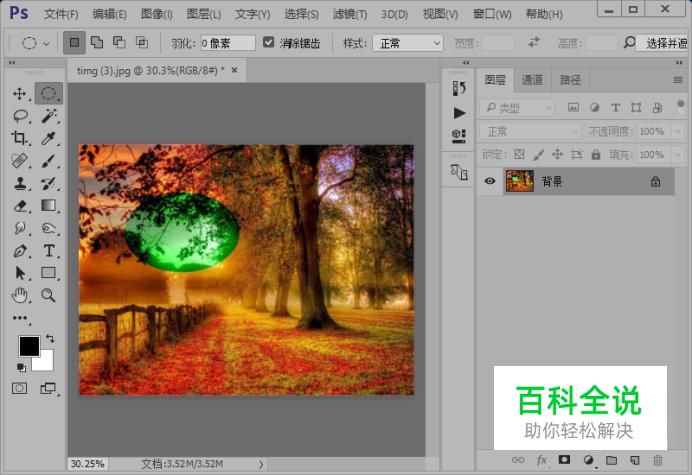Create a new adjustment layer
Screen dimensions: 692x475
click(x=588, y=460)
